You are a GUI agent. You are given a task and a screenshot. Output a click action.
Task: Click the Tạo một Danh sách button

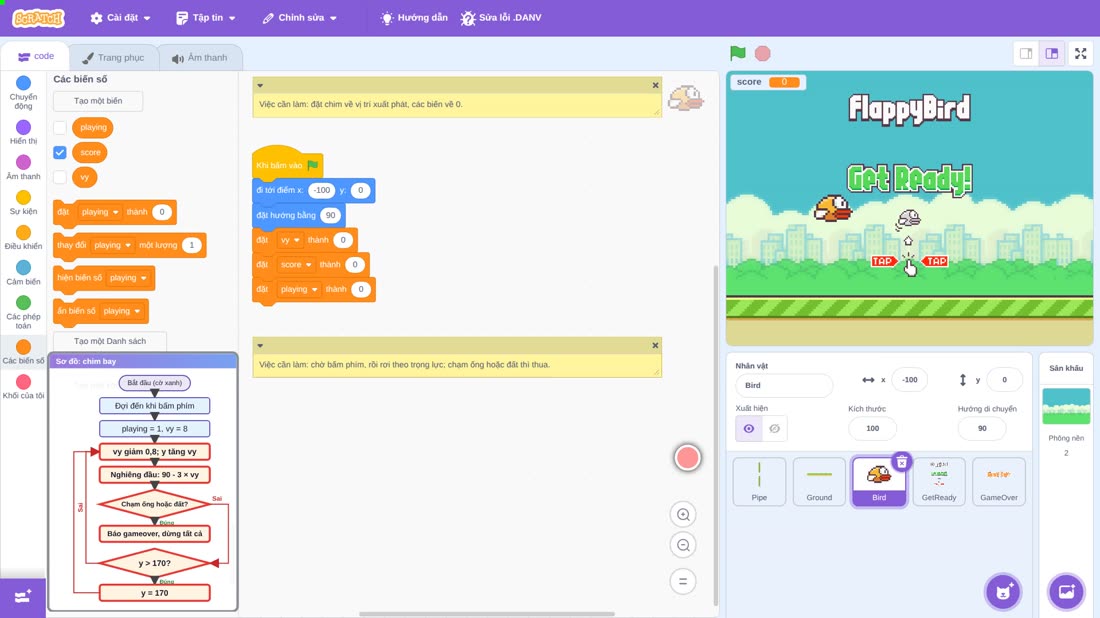109,341
